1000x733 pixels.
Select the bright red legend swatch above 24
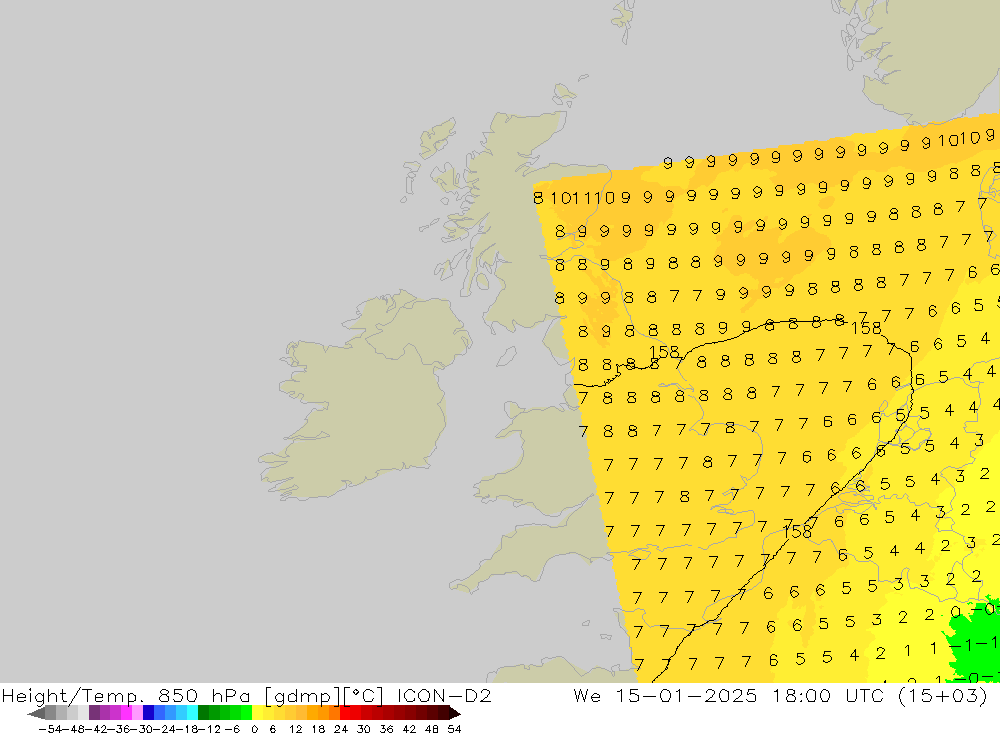(345, 713)
